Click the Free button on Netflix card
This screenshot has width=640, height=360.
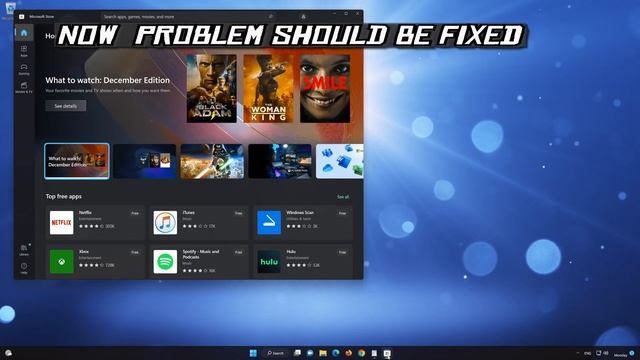click(135, 213)
